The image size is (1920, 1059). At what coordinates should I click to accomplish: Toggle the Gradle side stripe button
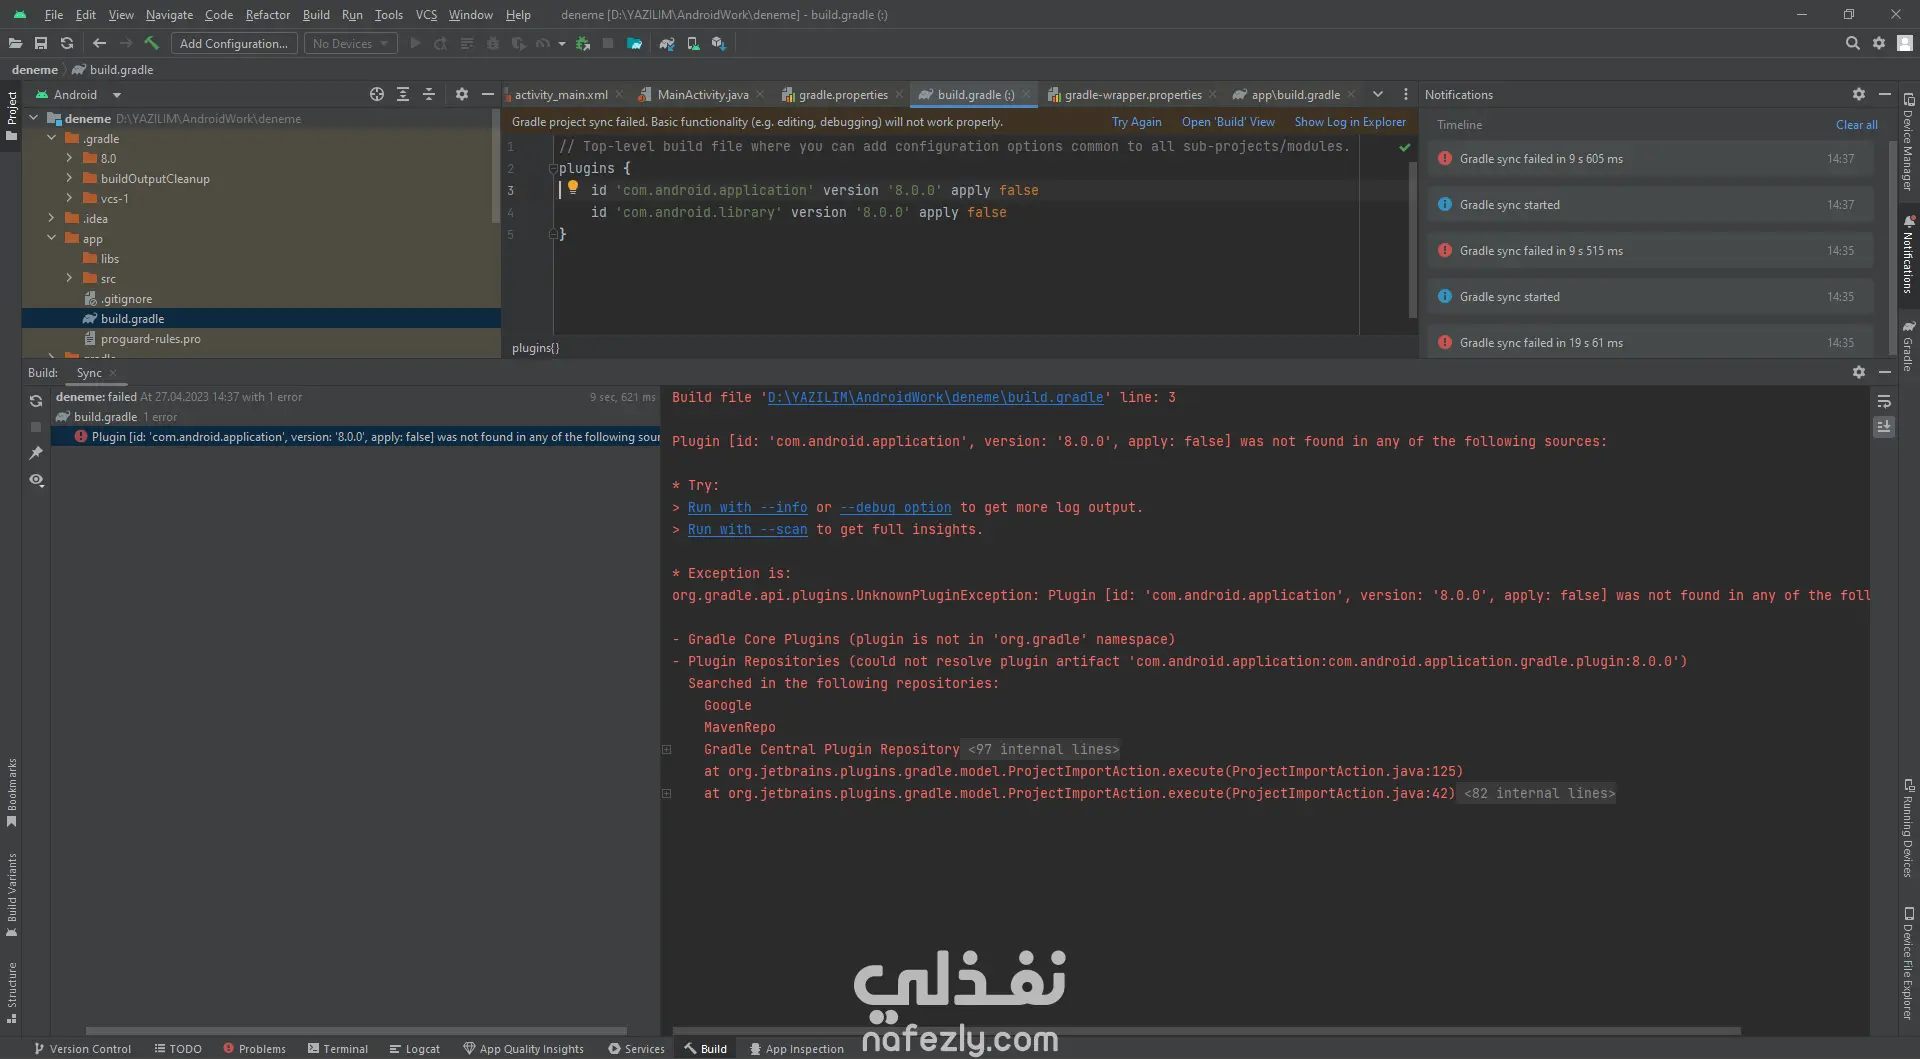1909,346
